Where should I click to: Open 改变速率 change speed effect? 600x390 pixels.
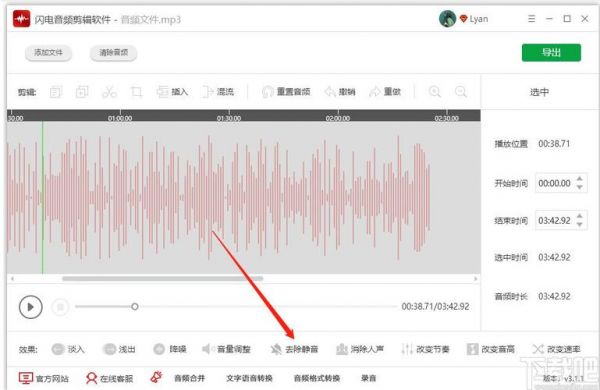coord(556,349)
